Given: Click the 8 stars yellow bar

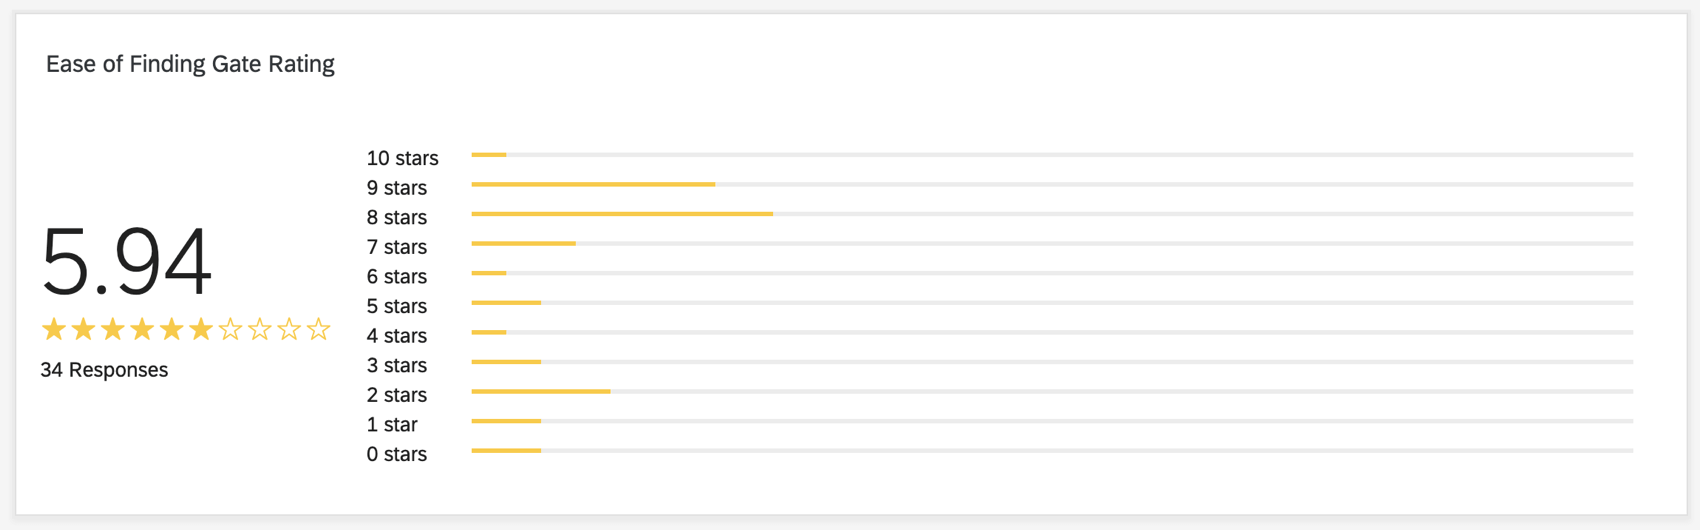Looking at the screenshot, I should pyautogui.click(x=622, y=214).
